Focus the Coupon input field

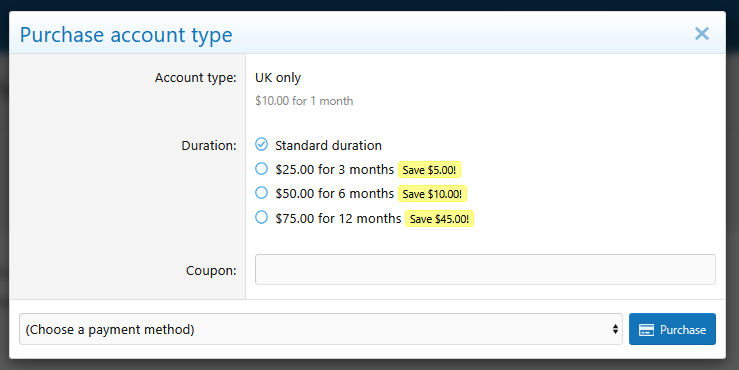pyautogui.click(x=485, y=270)
